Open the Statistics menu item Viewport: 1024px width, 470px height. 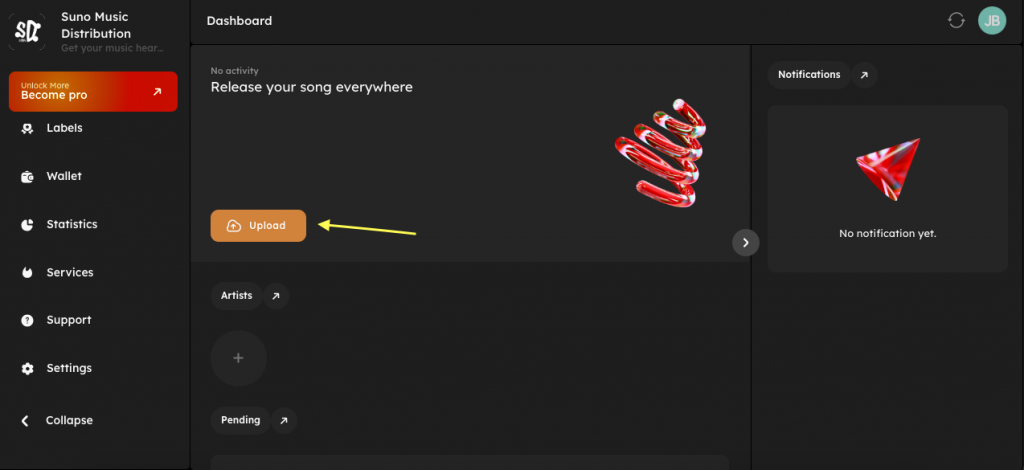[x=72, y=225]
